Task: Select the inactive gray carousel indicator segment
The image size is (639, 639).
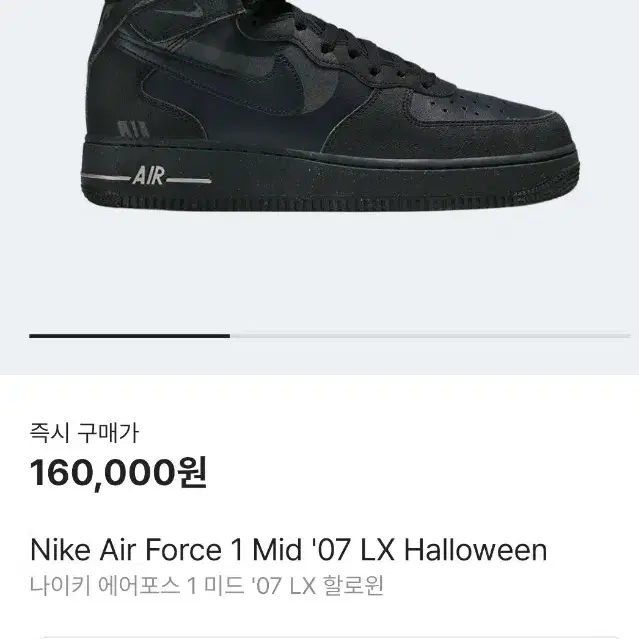Action: 430,336
